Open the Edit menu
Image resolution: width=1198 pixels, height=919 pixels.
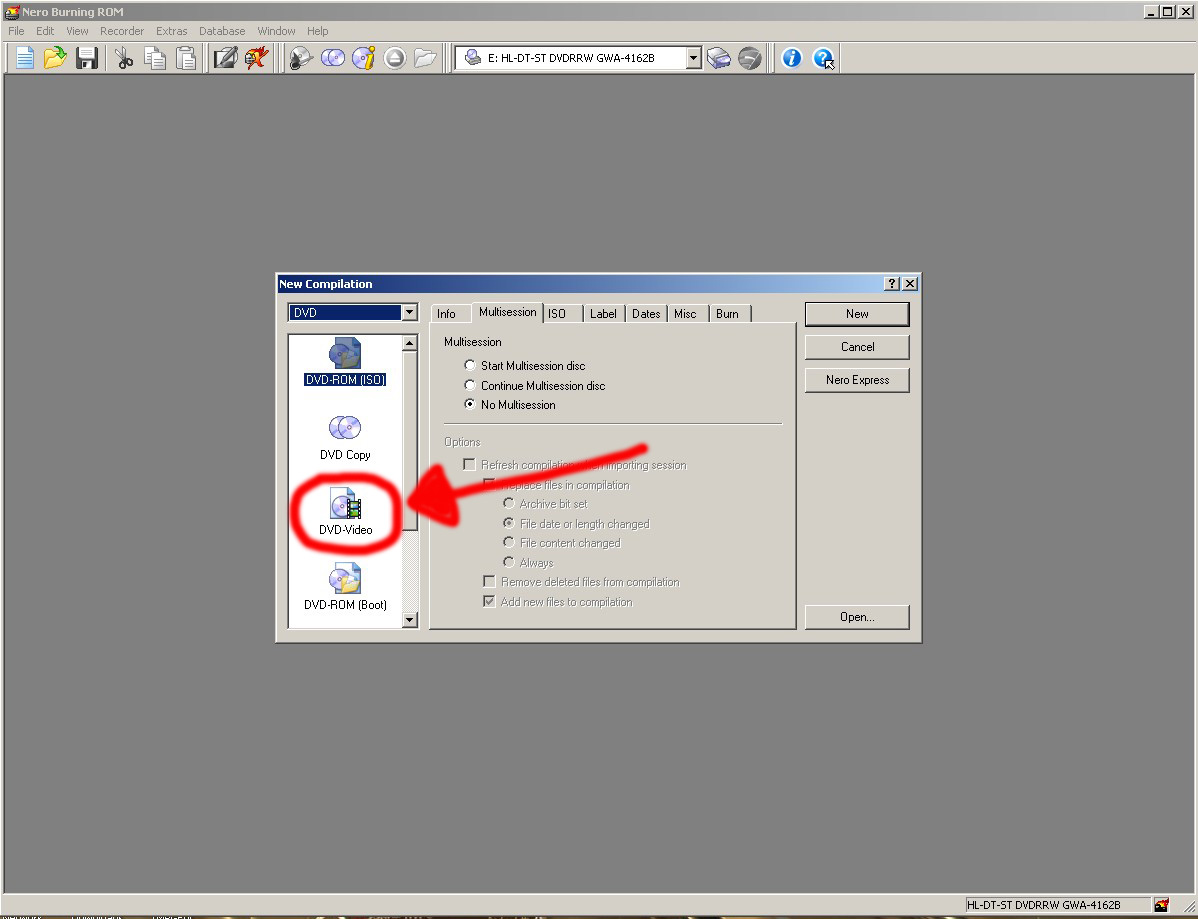click(x=45, y=31)
